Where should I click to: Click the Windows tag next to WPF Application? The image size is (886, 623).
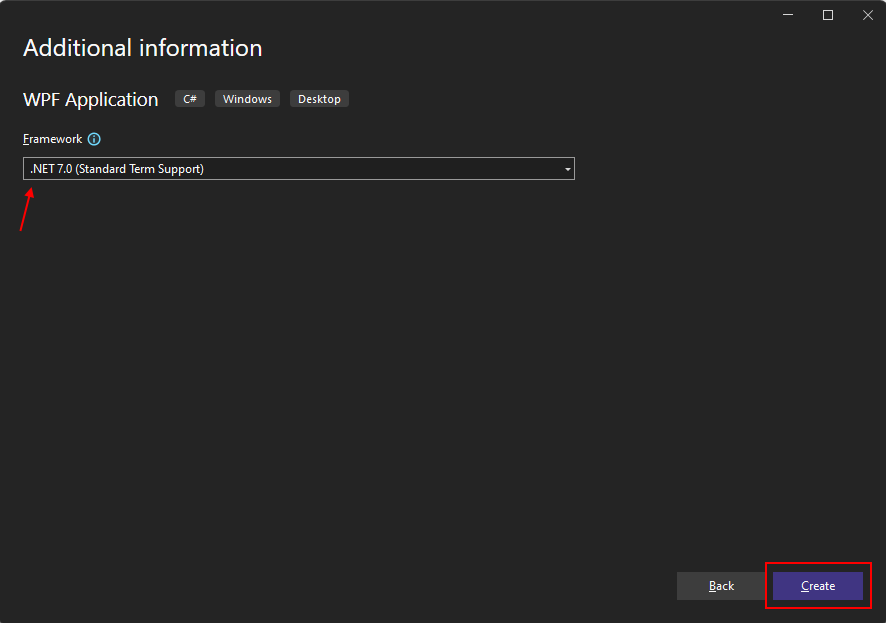tap(246, 98)
